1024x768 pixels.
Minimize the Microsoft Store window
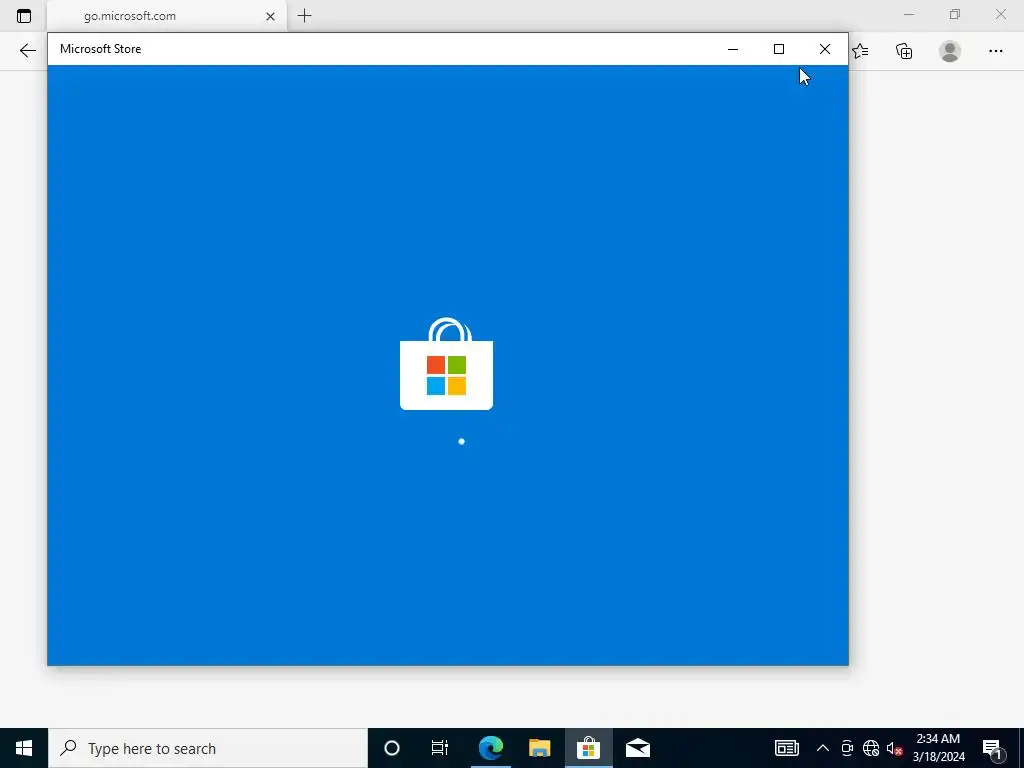click(733, 49)
